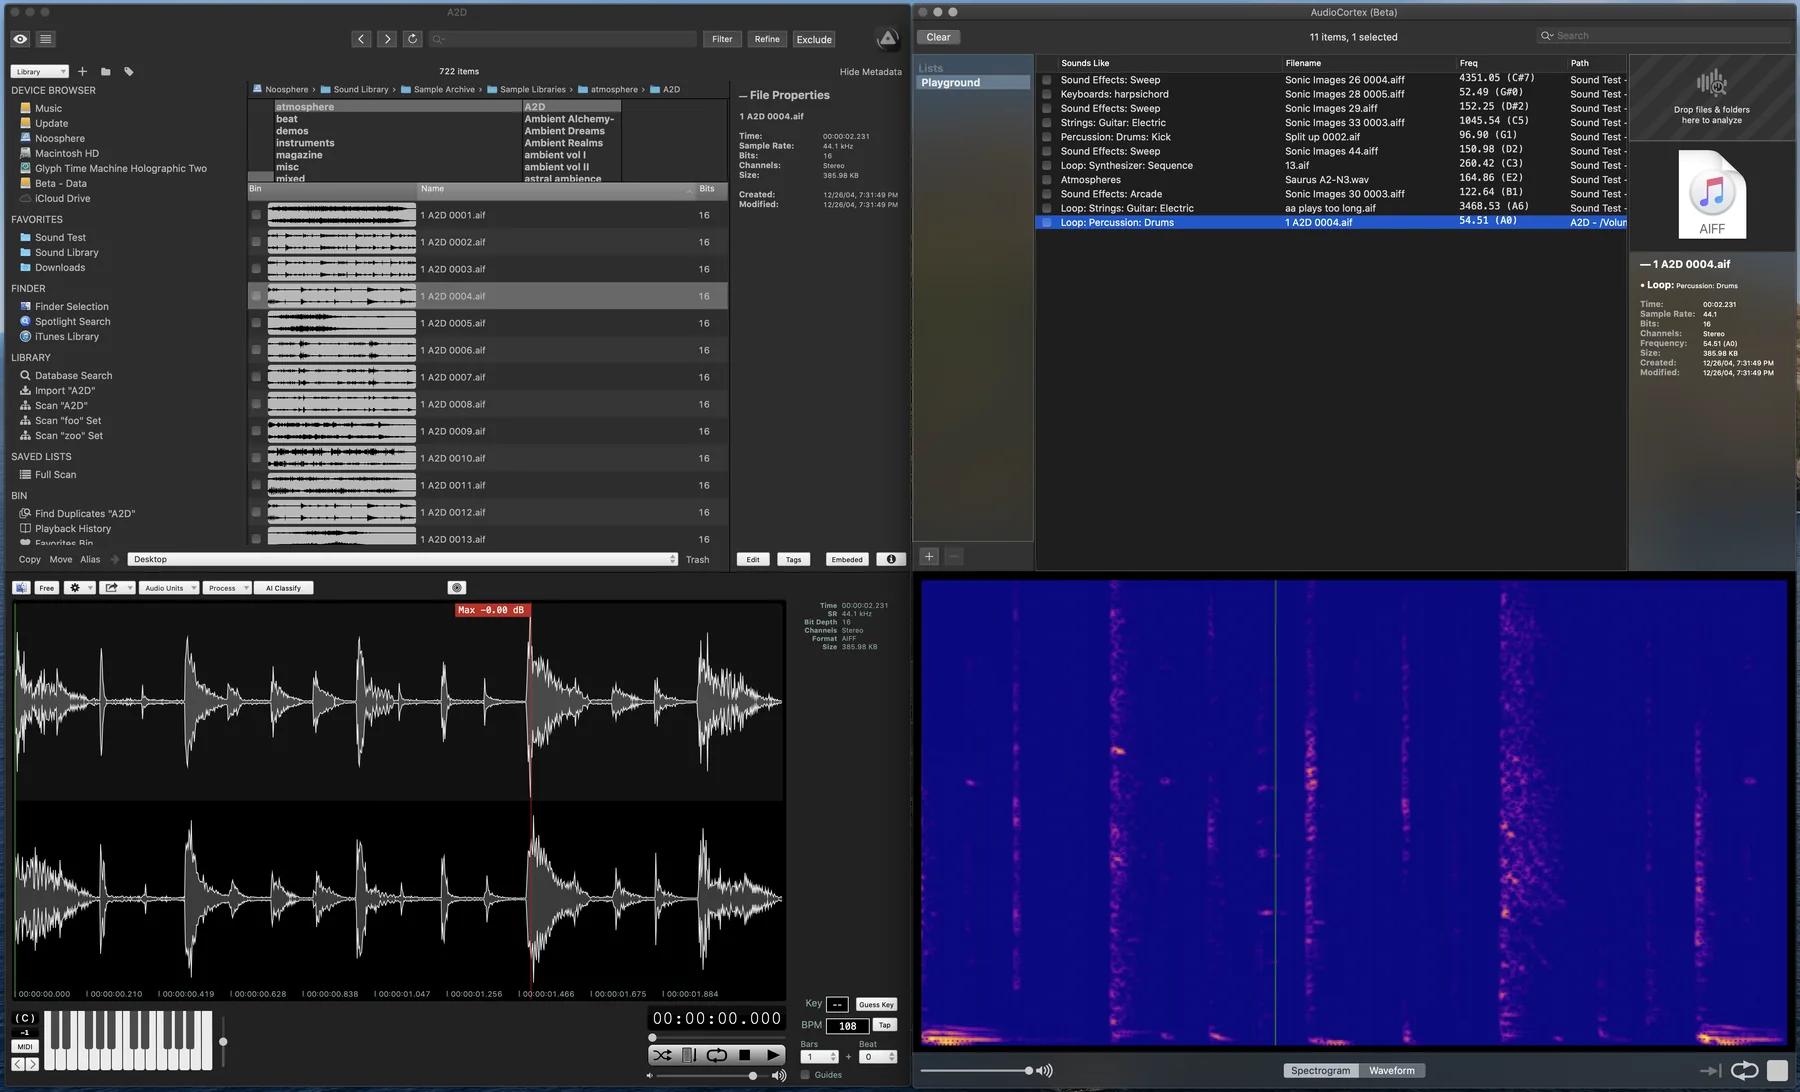Check the box for Saurus A2-N3.wav row
The height and width of the screenshot is (1092, 1800).
(1047, 180)
